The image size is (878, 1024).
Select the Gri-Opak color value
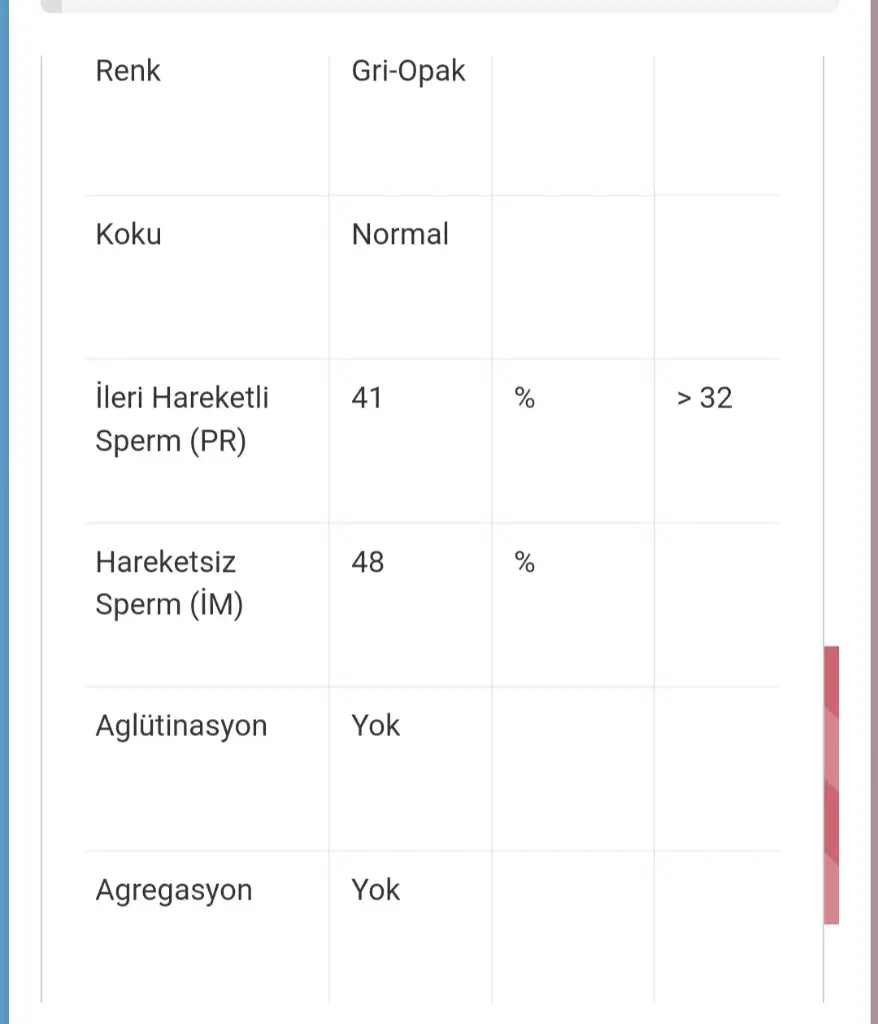pyautogui.click(x=408, y=71)
